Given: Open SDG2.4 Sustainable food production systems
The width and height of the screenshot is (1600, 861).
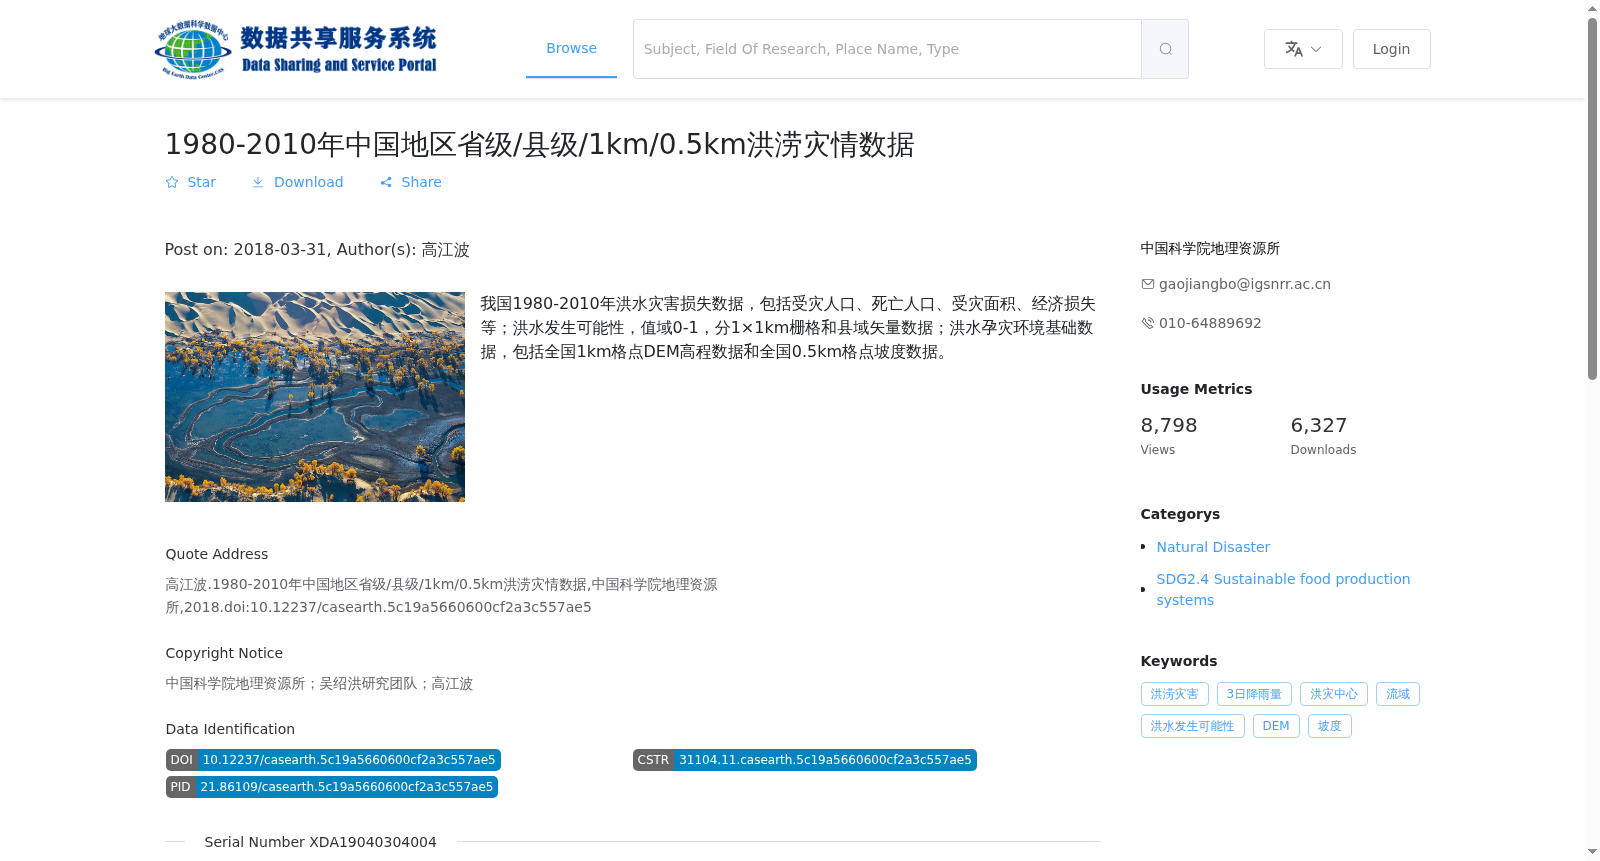Looking at the screenshot, I should (1283, 589).
